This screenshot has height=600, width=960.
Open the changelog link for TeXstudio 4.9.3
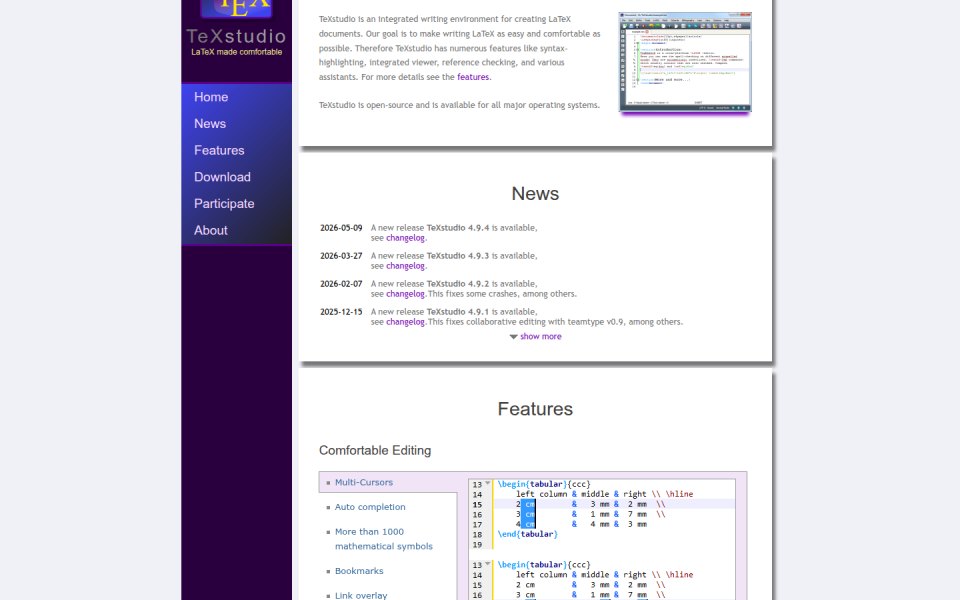(405, 266)
